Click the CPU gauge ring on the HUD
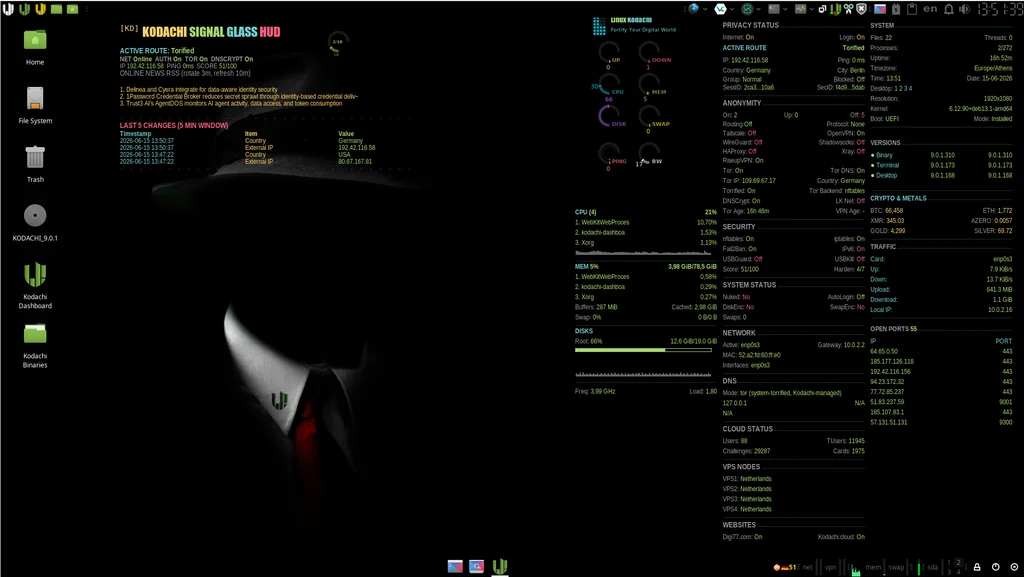Screen dimensions: 1024x577 coord(609,85)
